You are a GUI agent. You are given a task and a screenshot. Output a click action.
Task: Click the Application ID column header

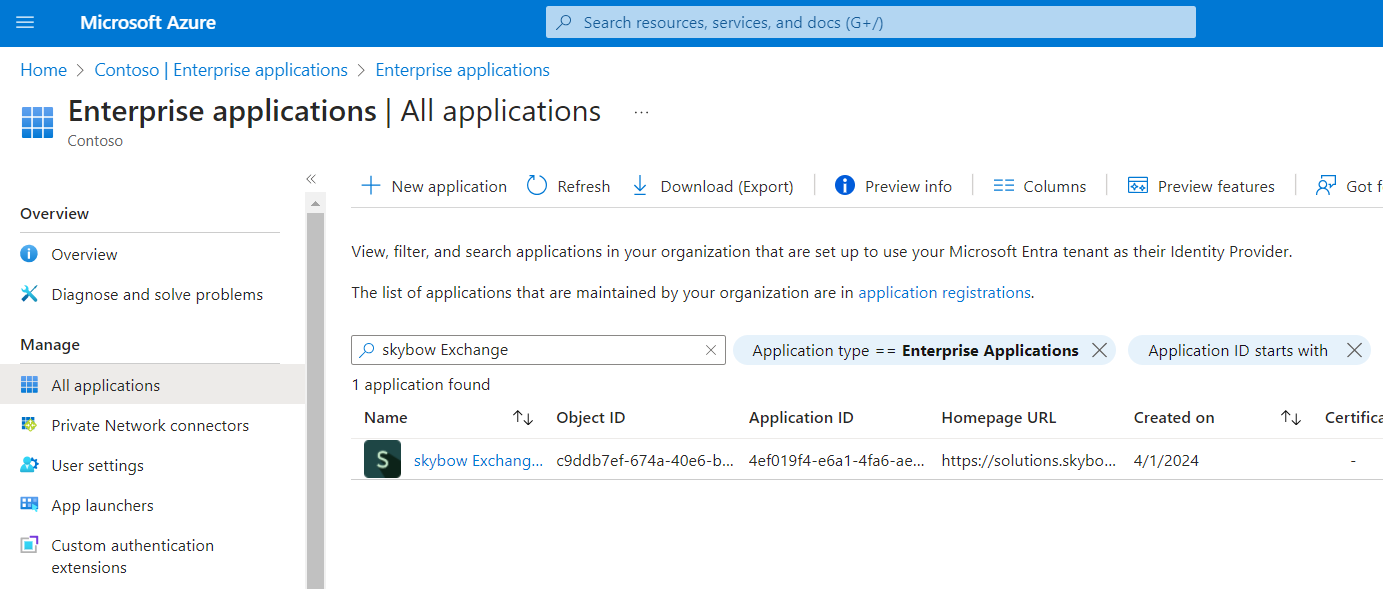[x=801, y=418]
